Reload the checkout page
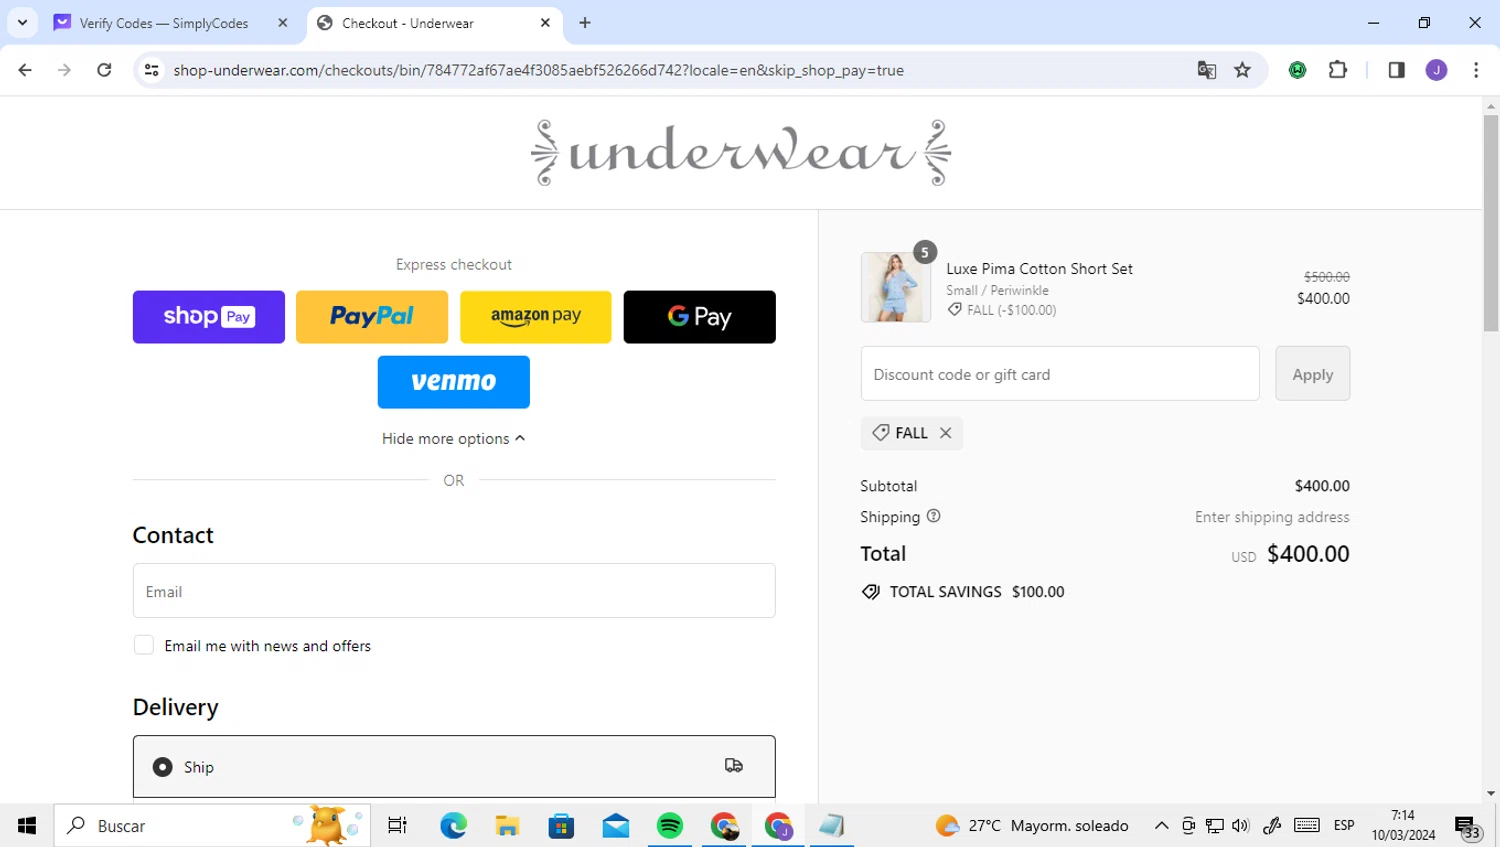 [104, 70]
